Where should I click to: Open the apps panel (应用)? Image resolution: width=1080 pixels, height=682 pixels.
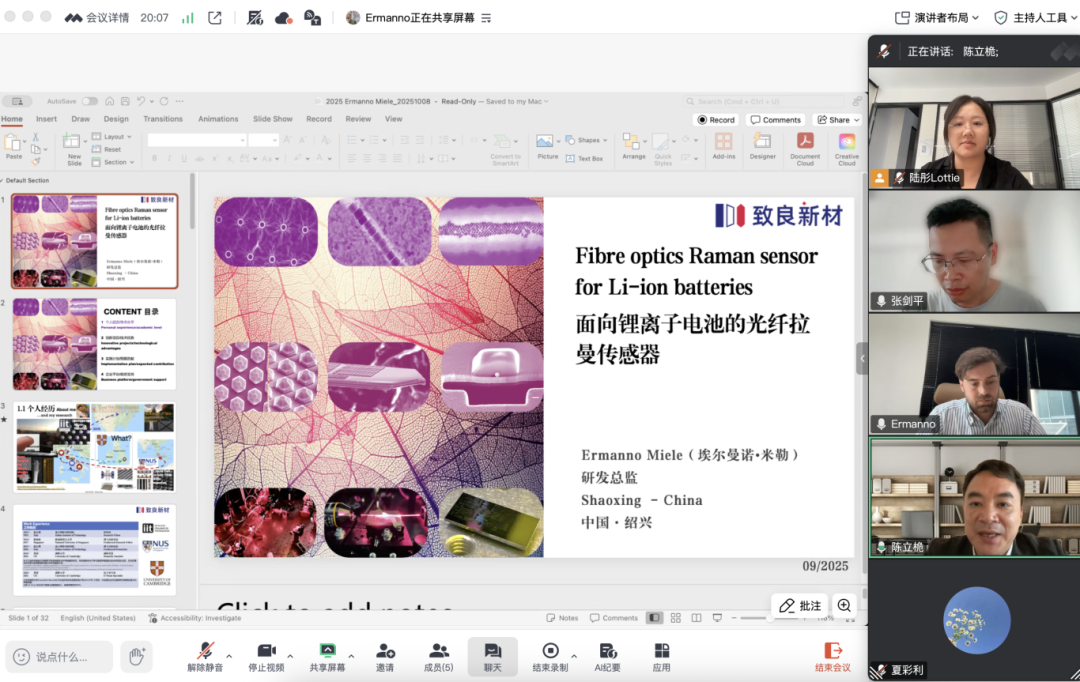(661, 655)
